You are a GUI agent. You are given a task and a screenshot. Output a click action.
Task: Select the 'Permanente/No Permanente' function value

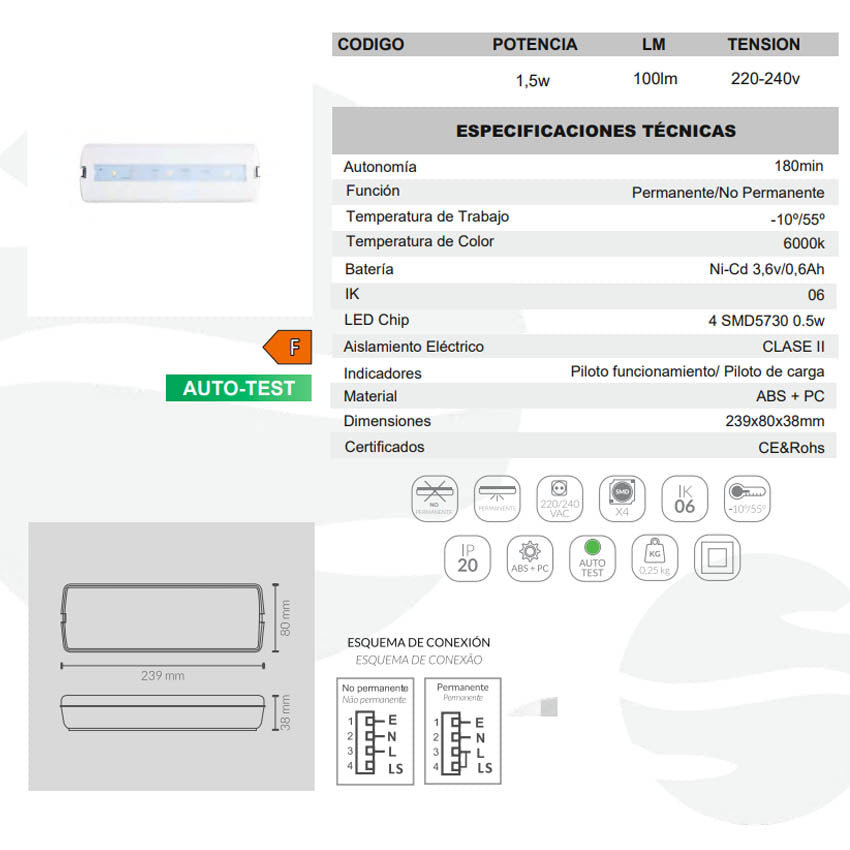pyautogui.click(x=728, y=192)
